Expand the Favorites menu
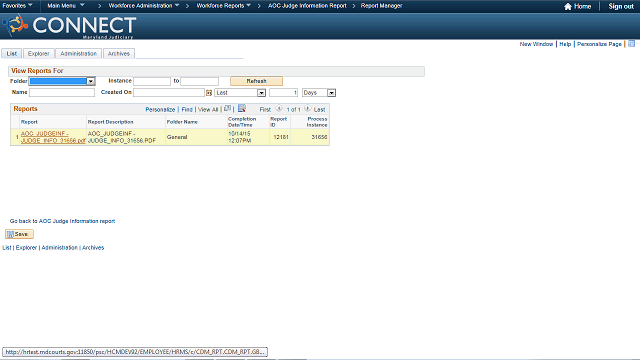 coord(18,6)
